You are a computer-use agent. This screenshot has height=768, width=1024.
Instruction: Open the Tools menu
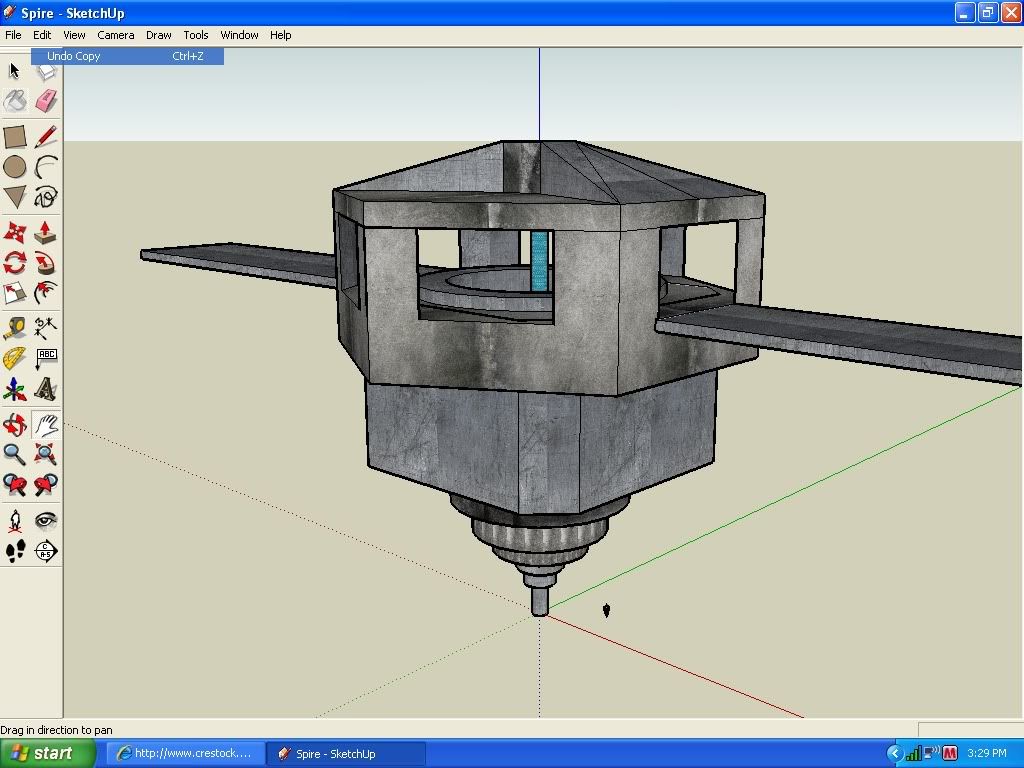tap(195, 35)
